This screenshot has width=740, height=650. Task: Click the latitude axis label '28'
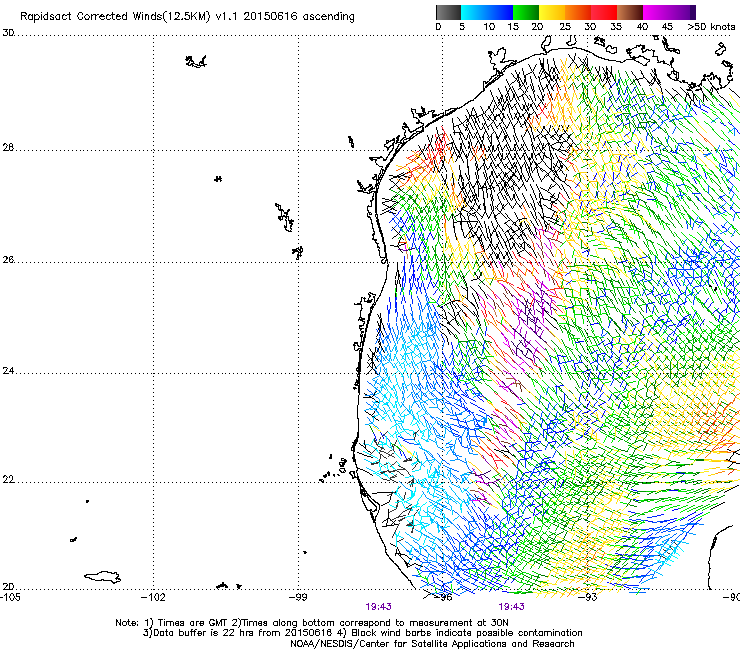click(8, 147)
